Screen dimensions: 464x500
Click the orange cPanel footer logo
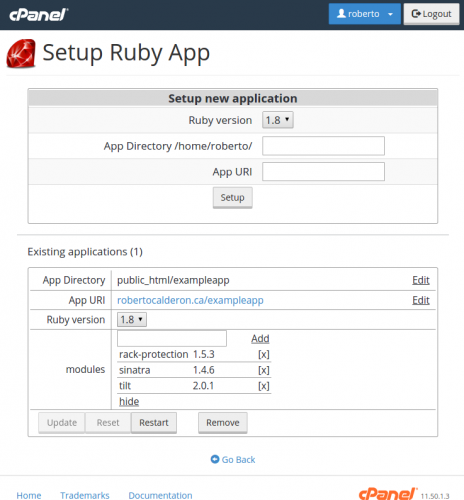[x=388, y=494]
